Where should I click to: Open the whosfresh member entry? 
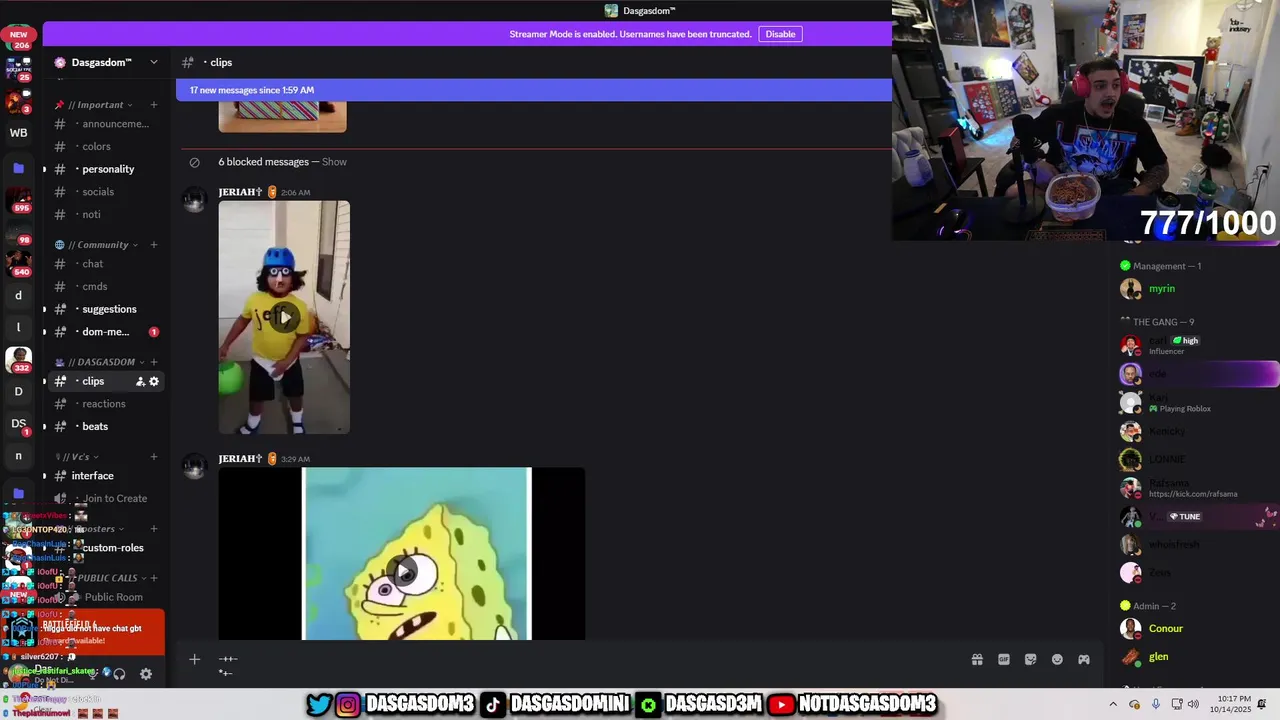click(x=1197, y=545)
